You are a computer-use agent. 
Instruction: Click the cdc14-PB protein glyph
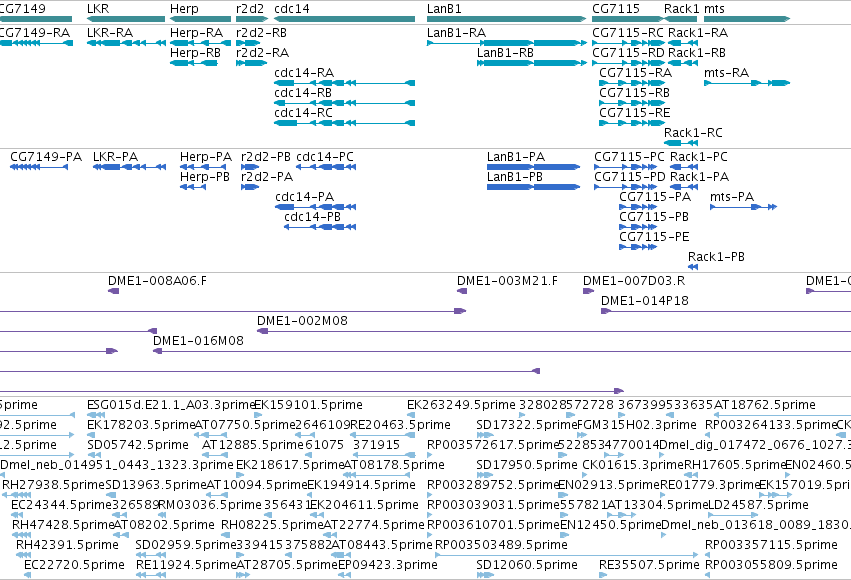320,227
